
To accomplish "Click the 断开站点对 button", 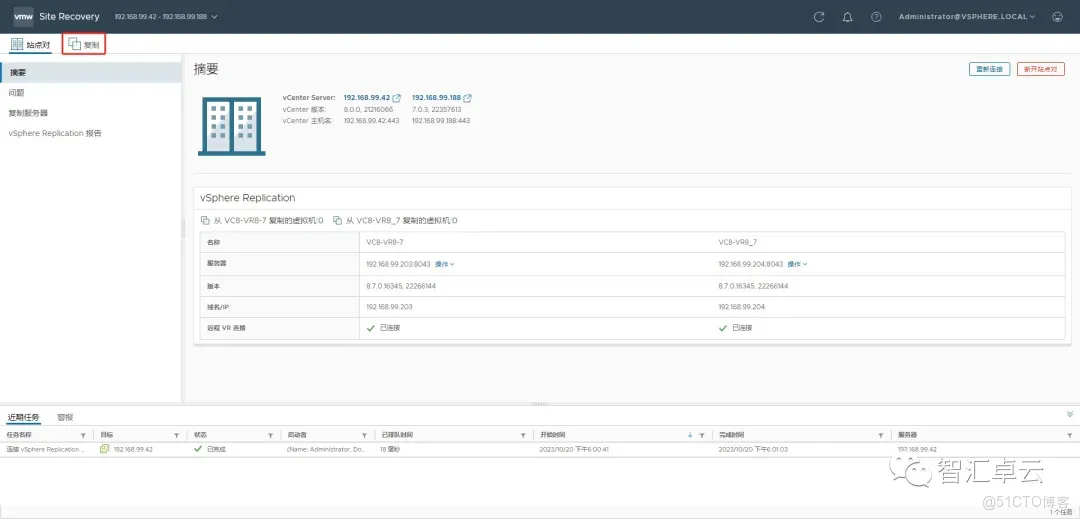I will point(1041,70).
